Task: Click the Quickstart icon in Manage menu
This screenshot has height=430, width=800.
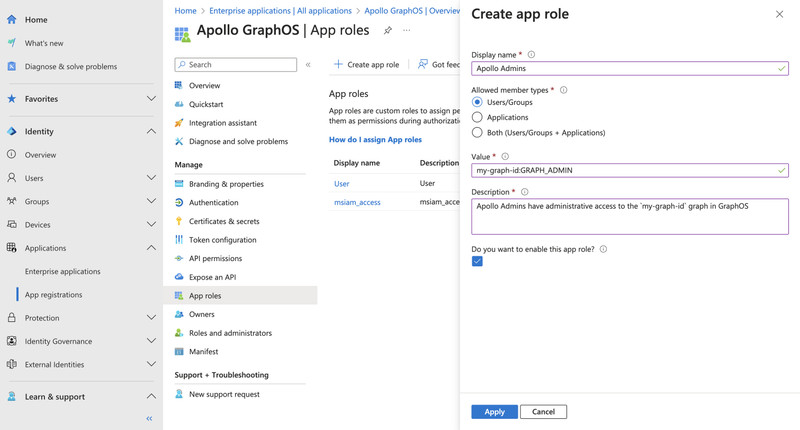Action: pyautogui.click(x=179, y=104)
